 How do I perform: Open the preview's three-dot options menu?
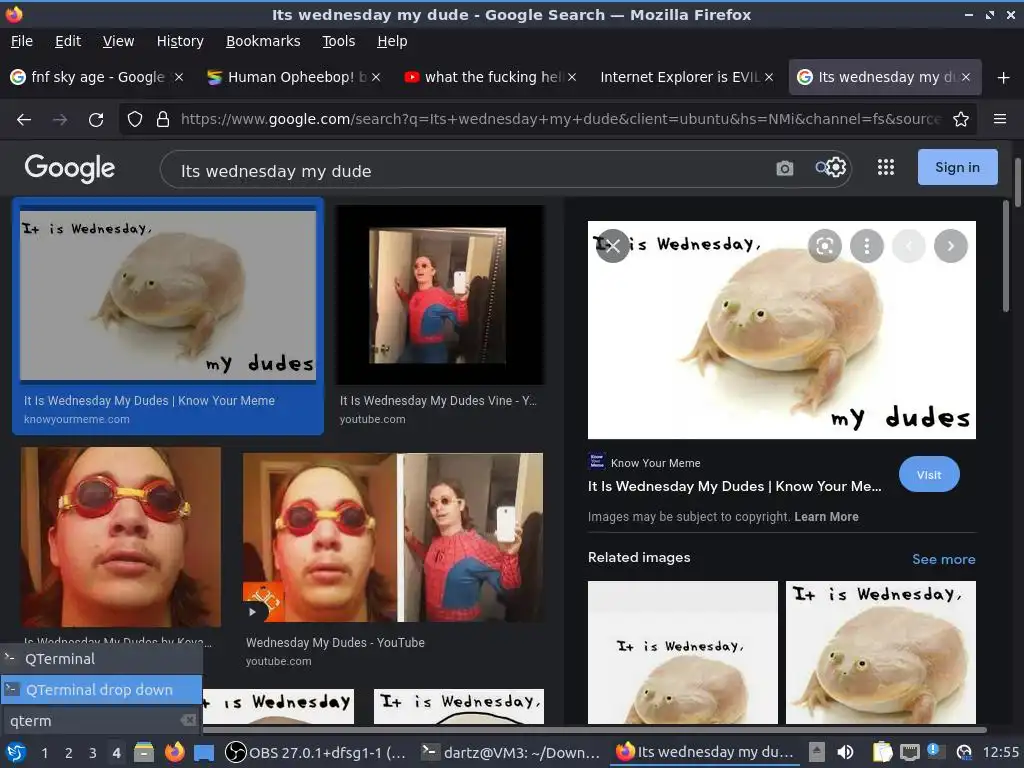tap(867, 246)
